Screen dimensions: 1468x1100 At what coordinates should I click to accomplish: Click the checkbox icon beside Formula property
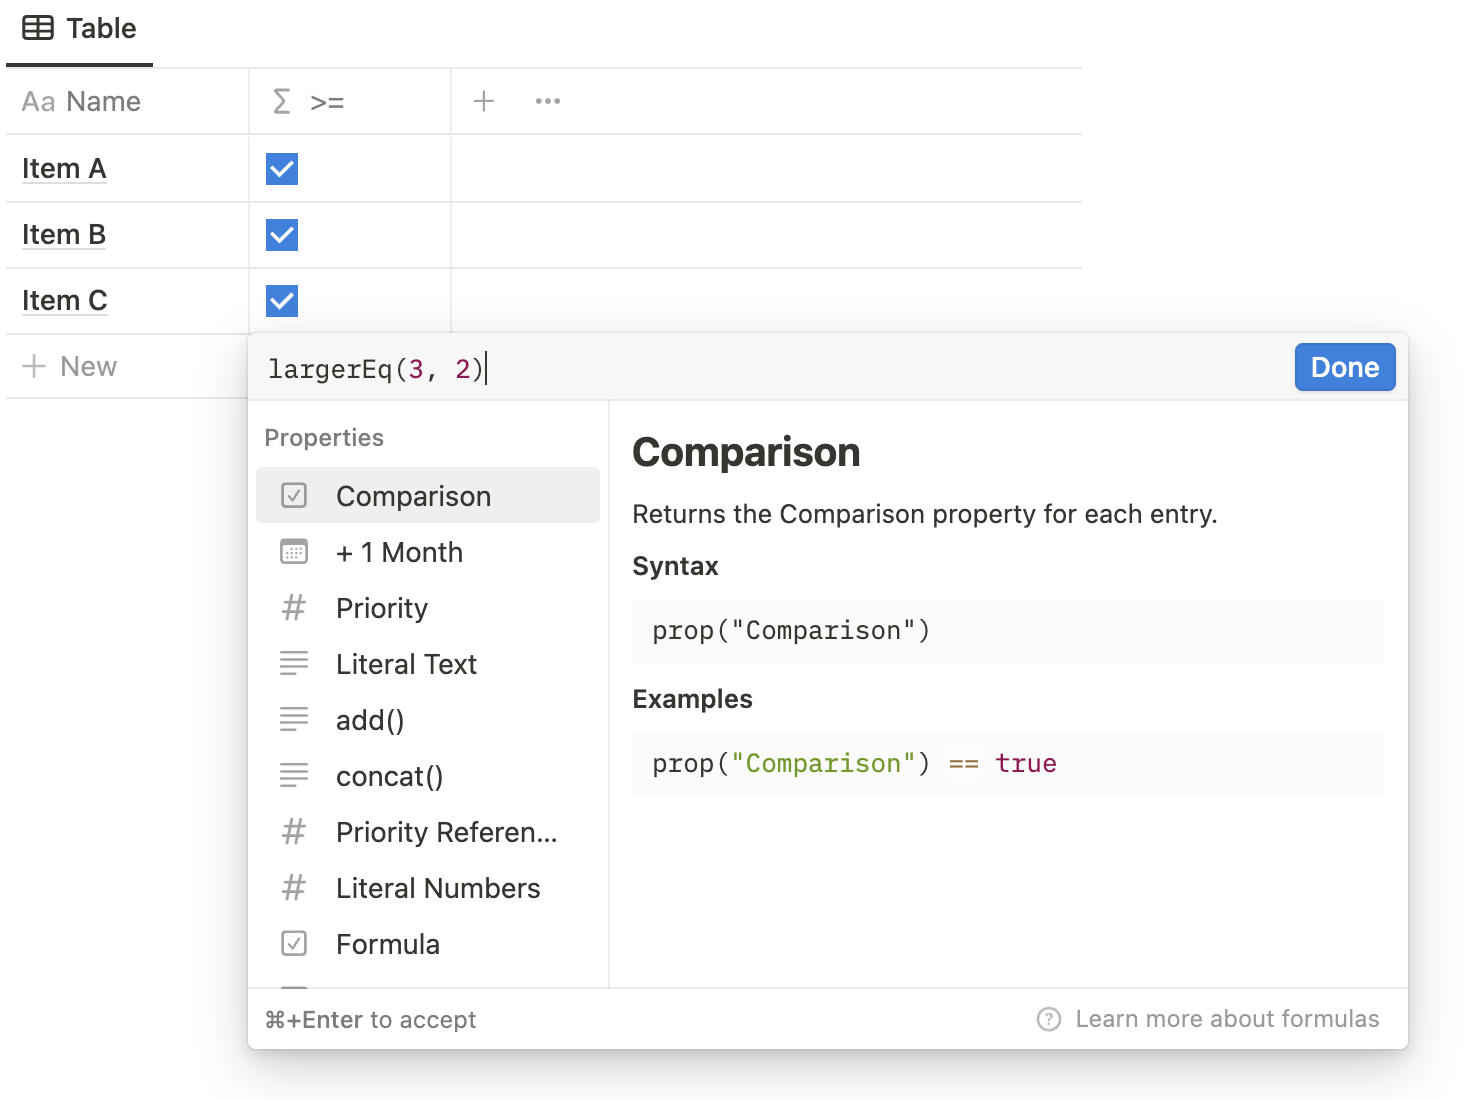tap(294, 943)
